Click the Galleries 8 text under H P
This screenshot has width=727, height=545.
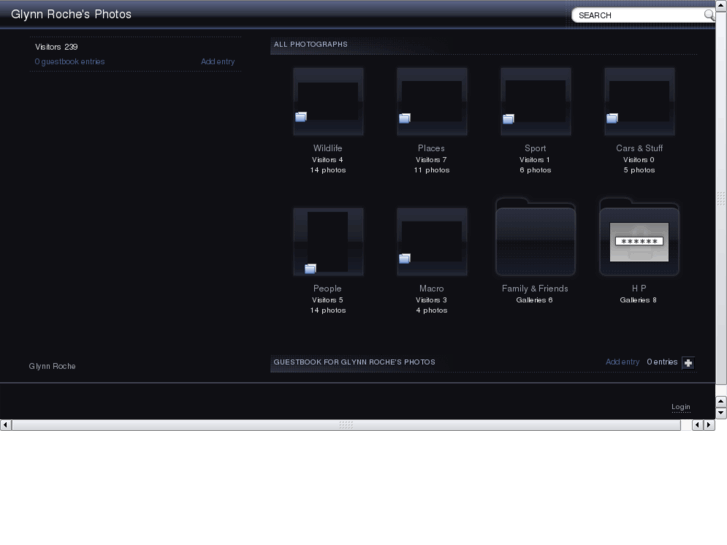pyautogui.click(x=638, y=300)
